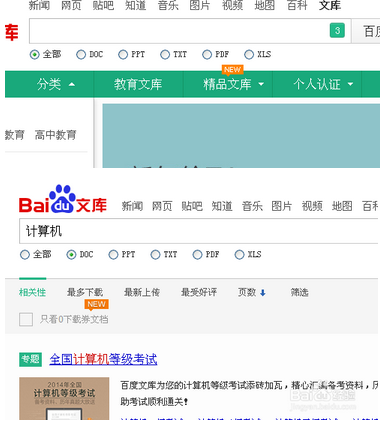Click 视频 link above the empty search box
Image resolution: width=380 pixels, height=428 pixels.
(233, 5)
